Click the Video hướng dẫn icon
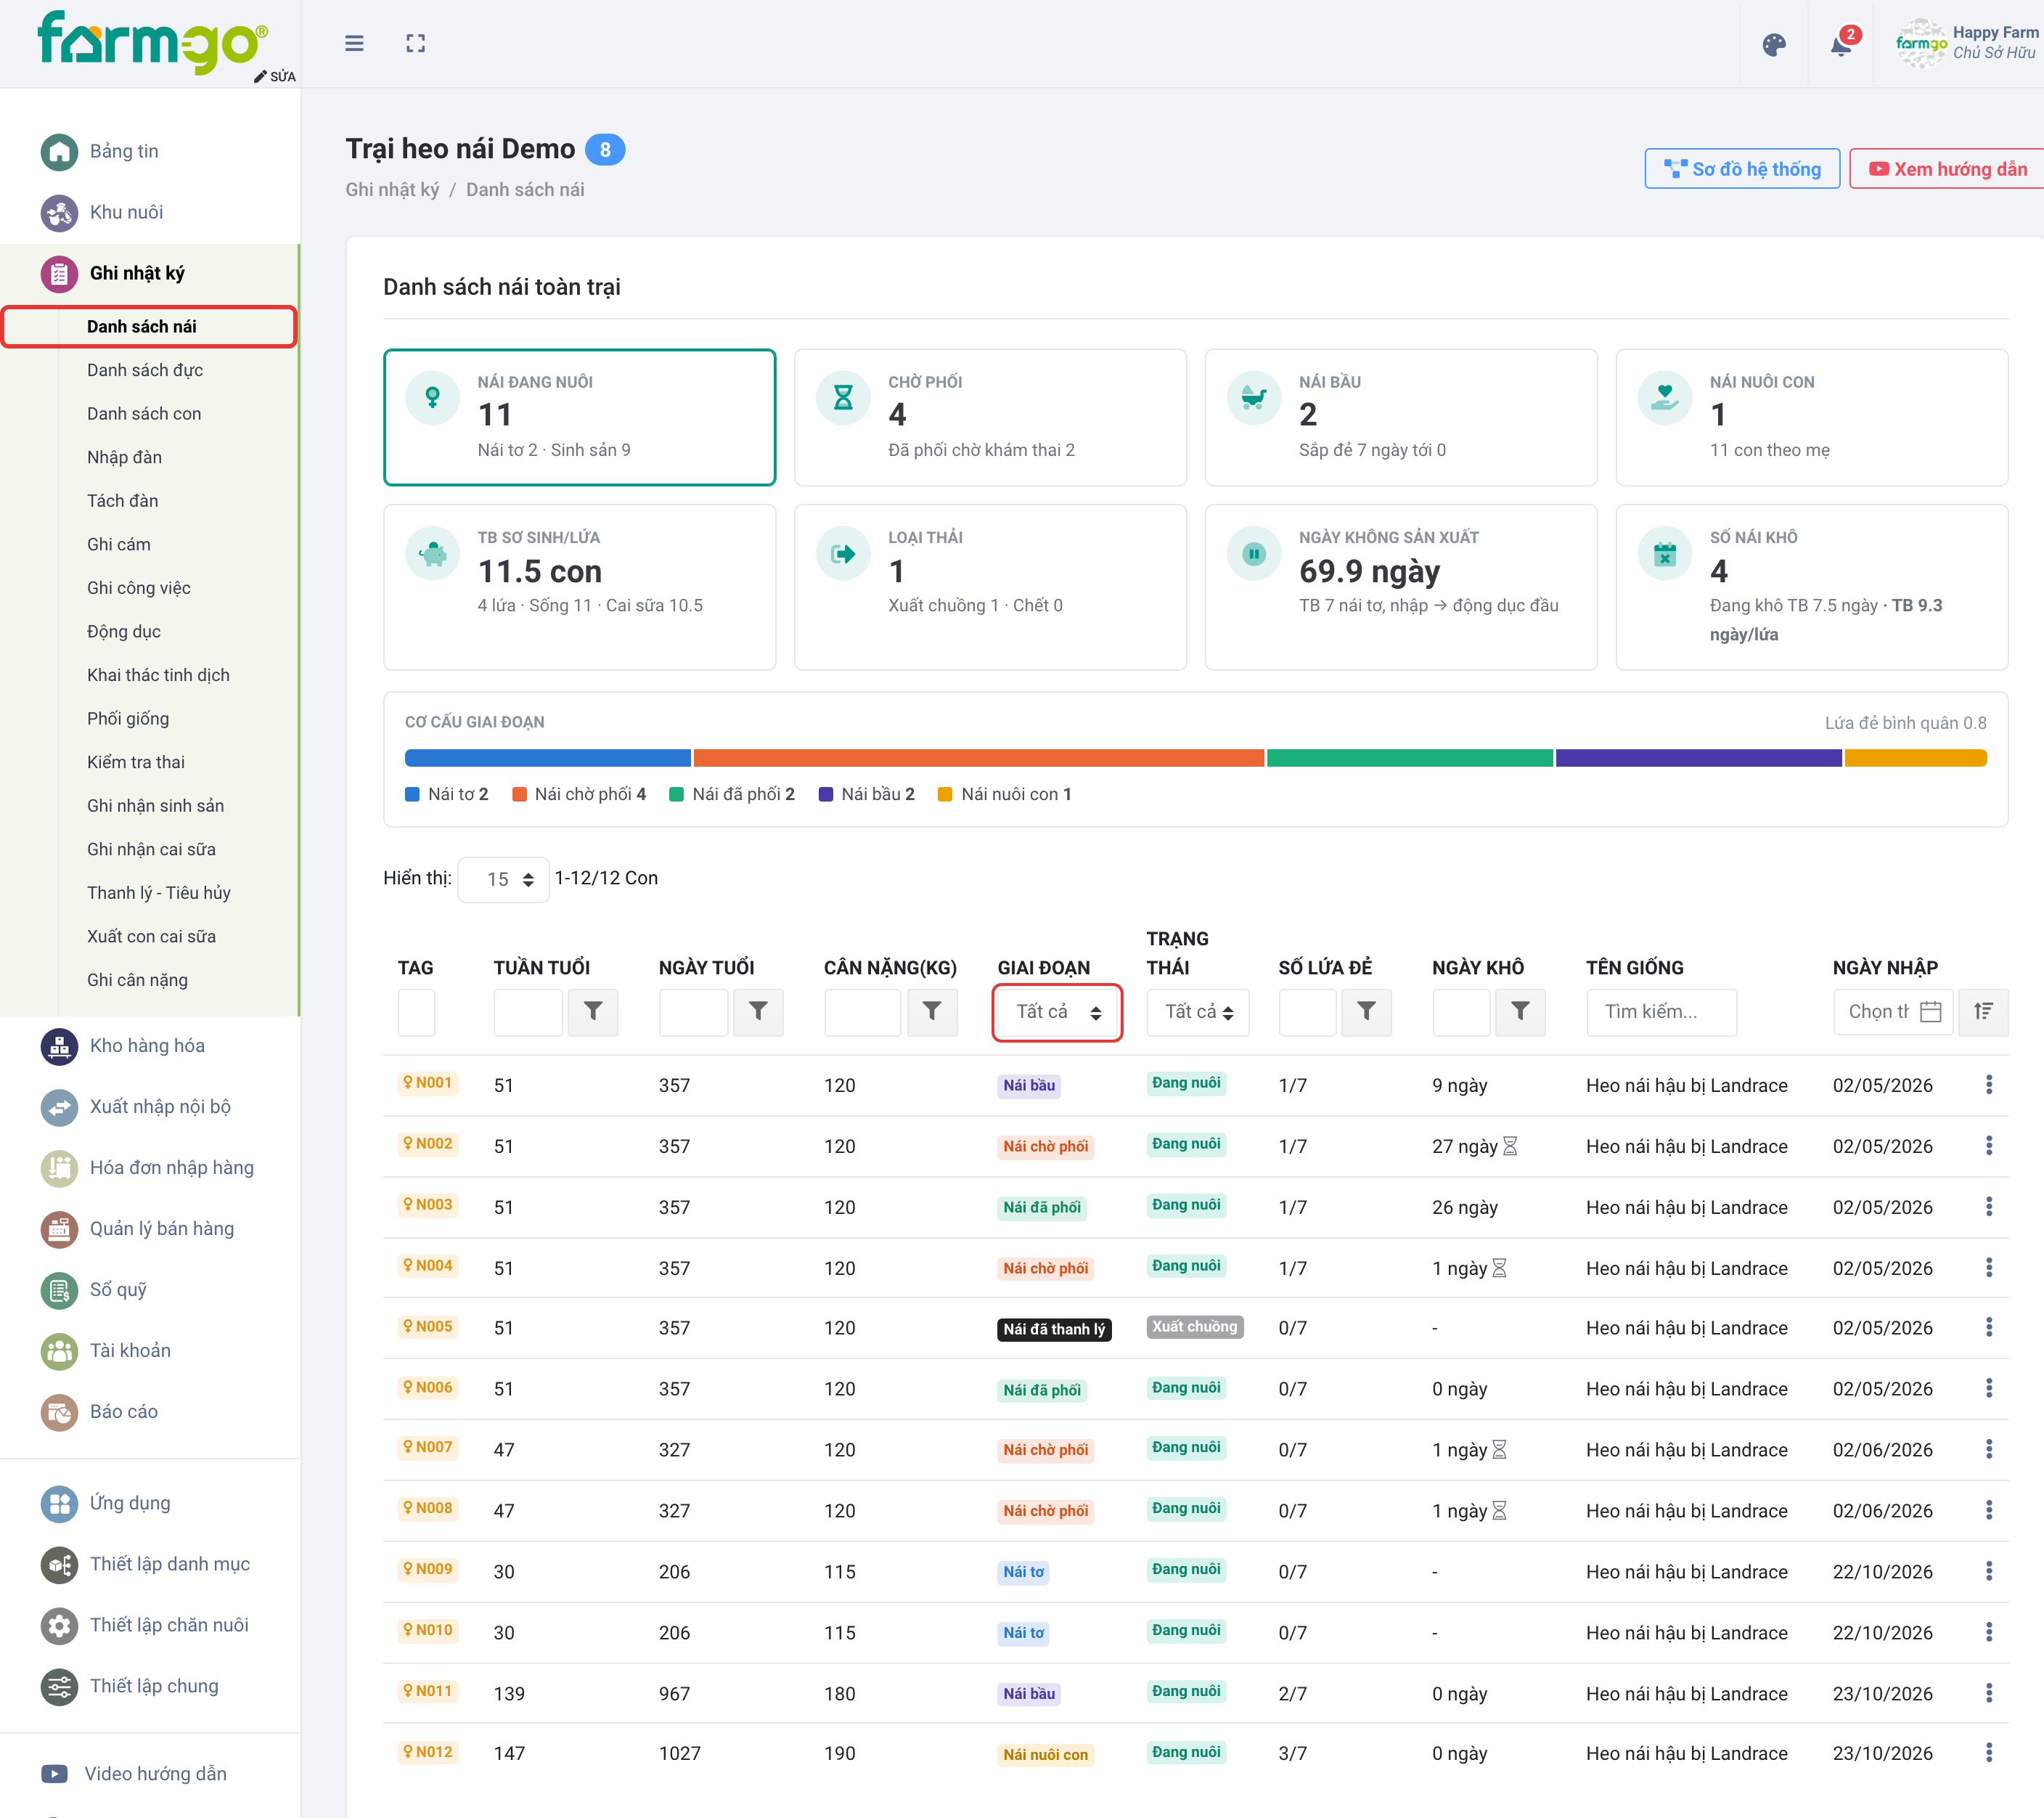The image size is (2044, 1818). pos(54,1774)
